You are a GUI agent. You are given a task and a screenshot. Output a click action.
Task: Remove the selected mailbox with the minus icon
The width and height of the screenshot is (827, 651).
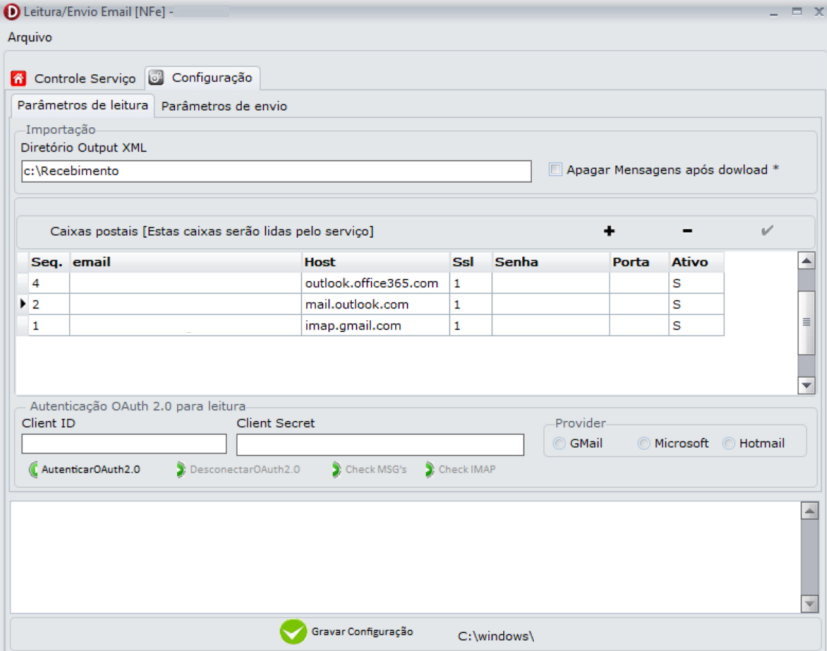[x=687, y=231]
